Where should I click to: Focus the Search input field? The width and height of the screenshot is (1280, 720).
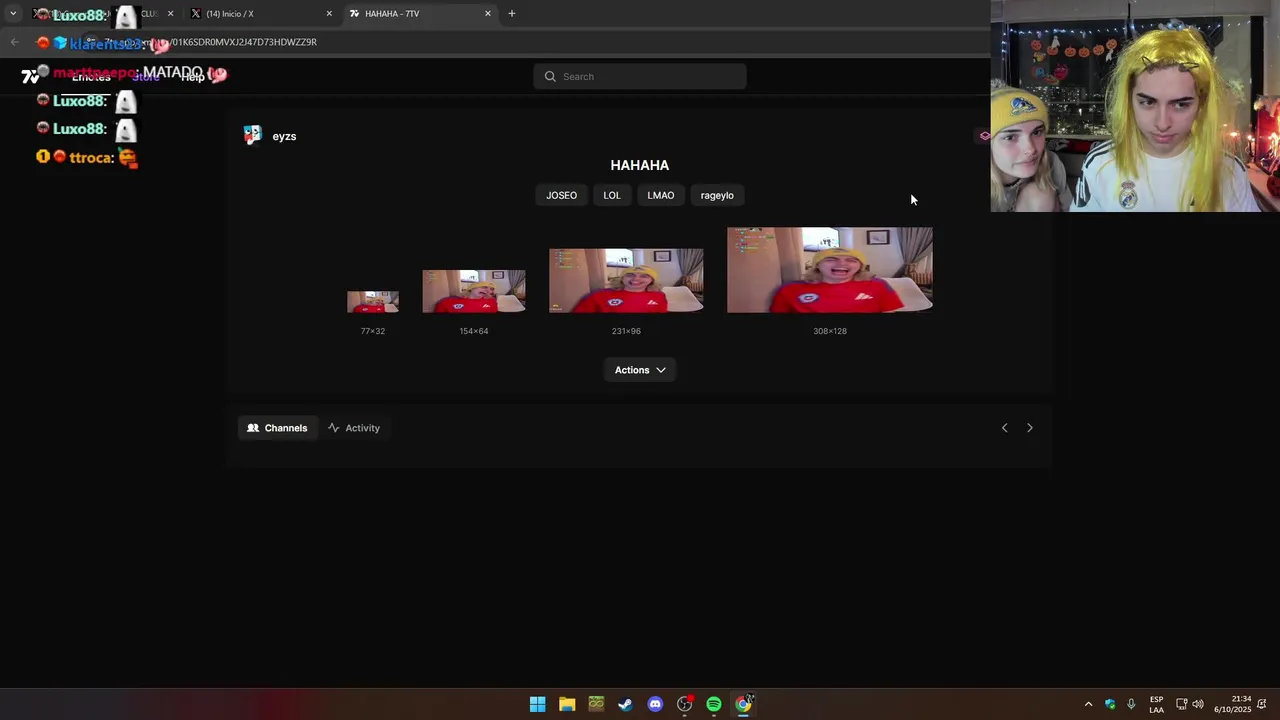coord(640,76)
